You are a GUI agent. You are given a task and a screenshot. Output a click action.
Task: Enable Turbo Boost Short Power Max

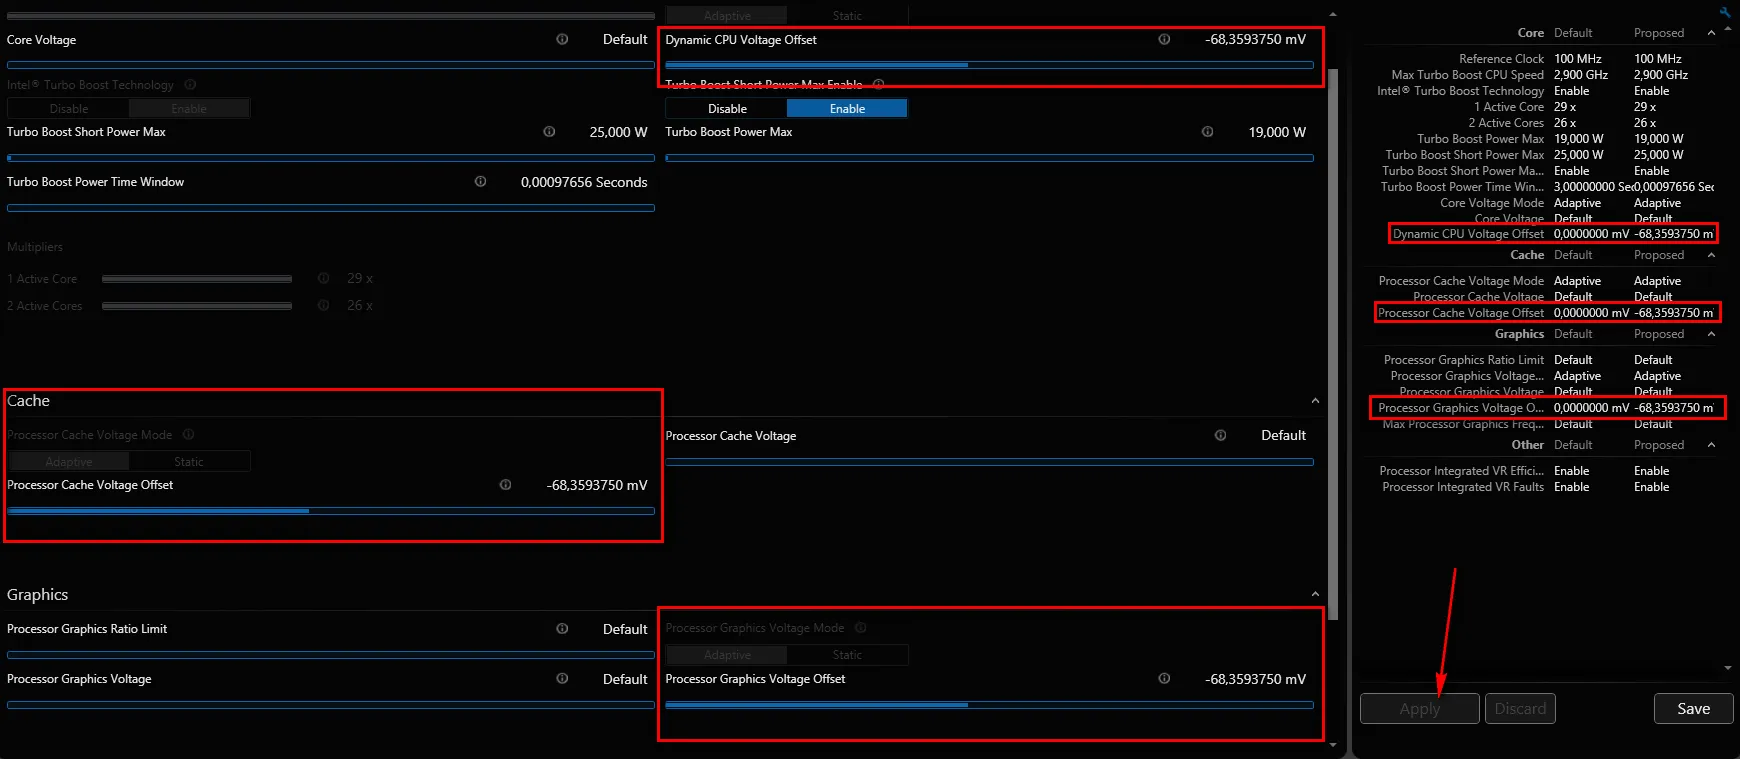(x=847, y=108)
